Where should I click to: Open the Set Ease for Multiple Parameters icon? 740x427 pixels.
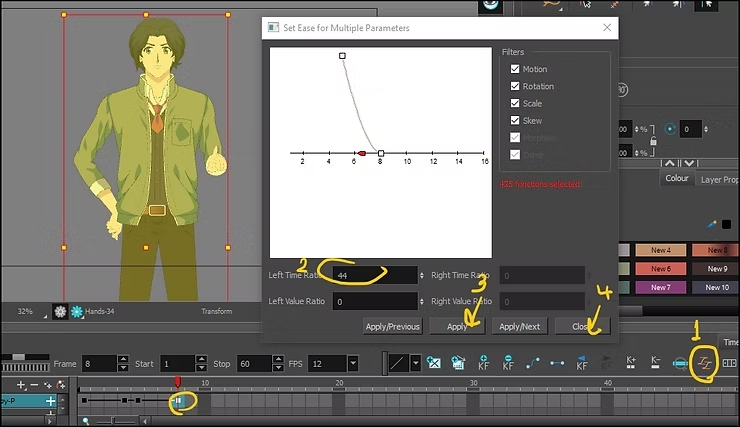pyautogui.click(x=705, y=363)
